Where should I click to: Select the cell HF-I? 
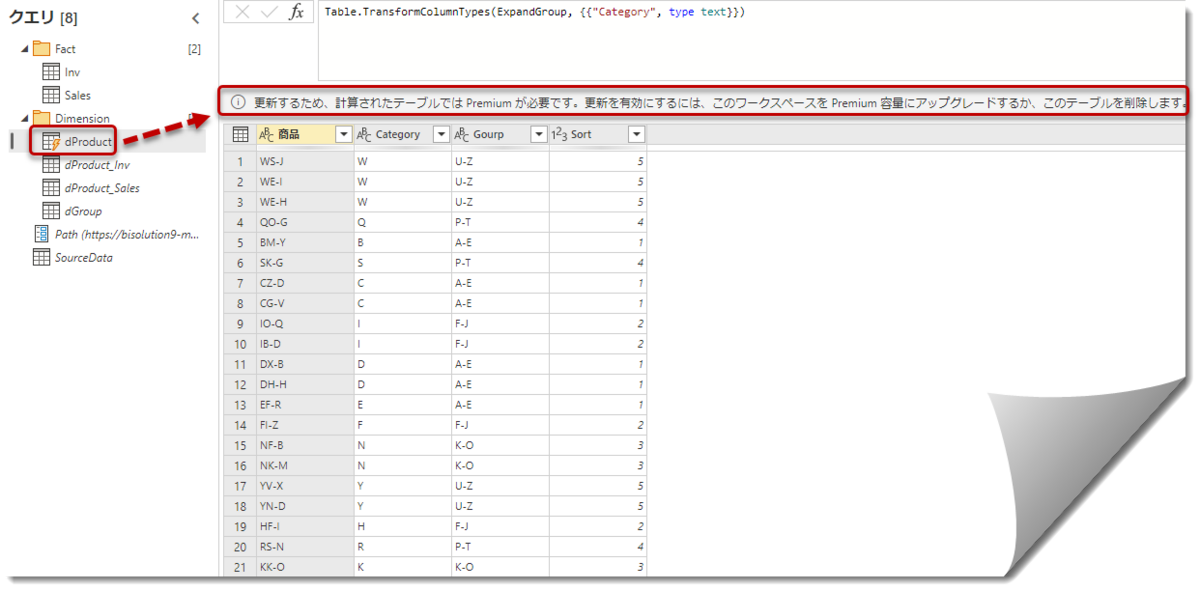click(304, 526)
